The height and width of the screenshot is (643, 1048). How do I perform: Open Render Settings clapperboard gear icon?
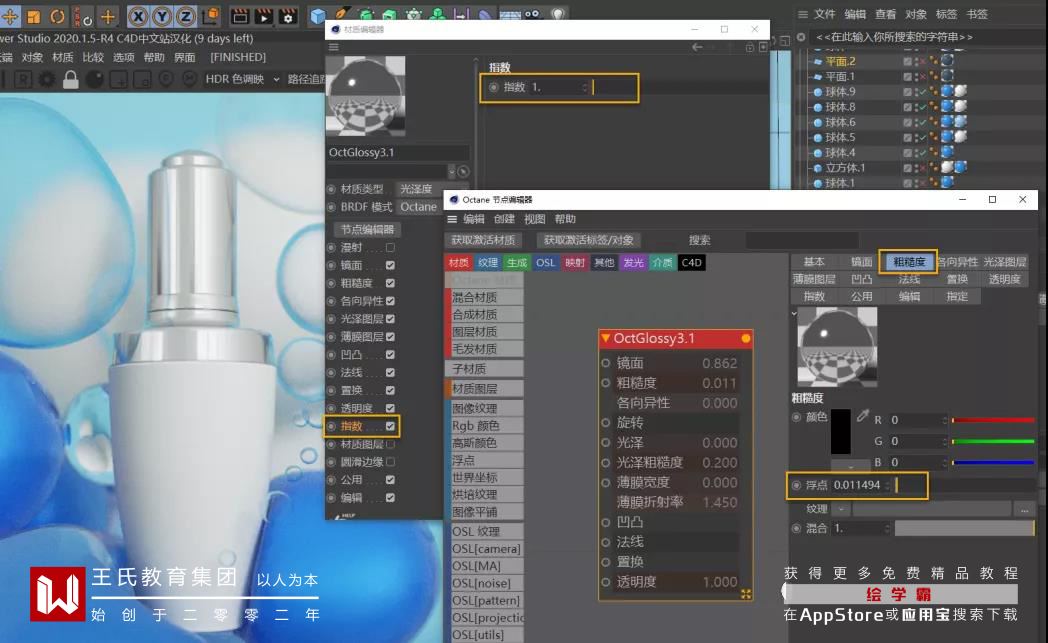click(x=289, y=16)
